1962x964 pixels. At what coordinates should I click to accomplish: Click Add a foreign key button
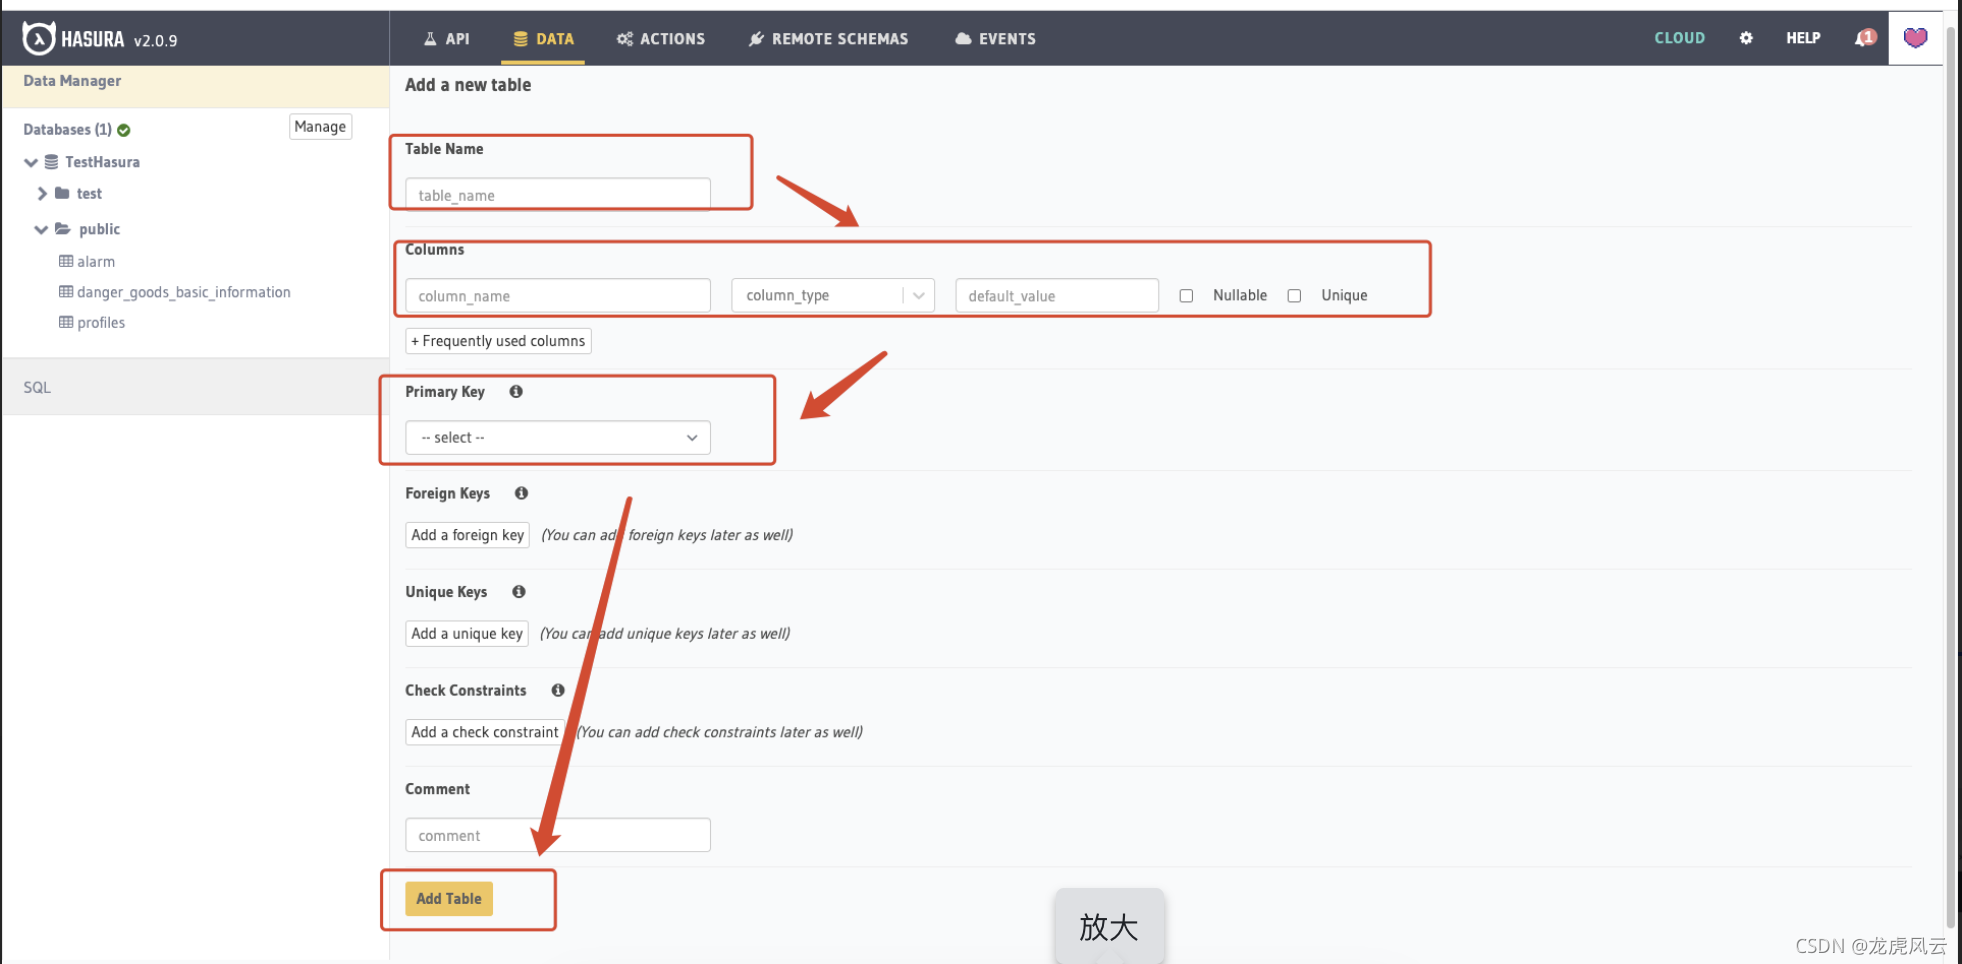[x=467, y=535]
